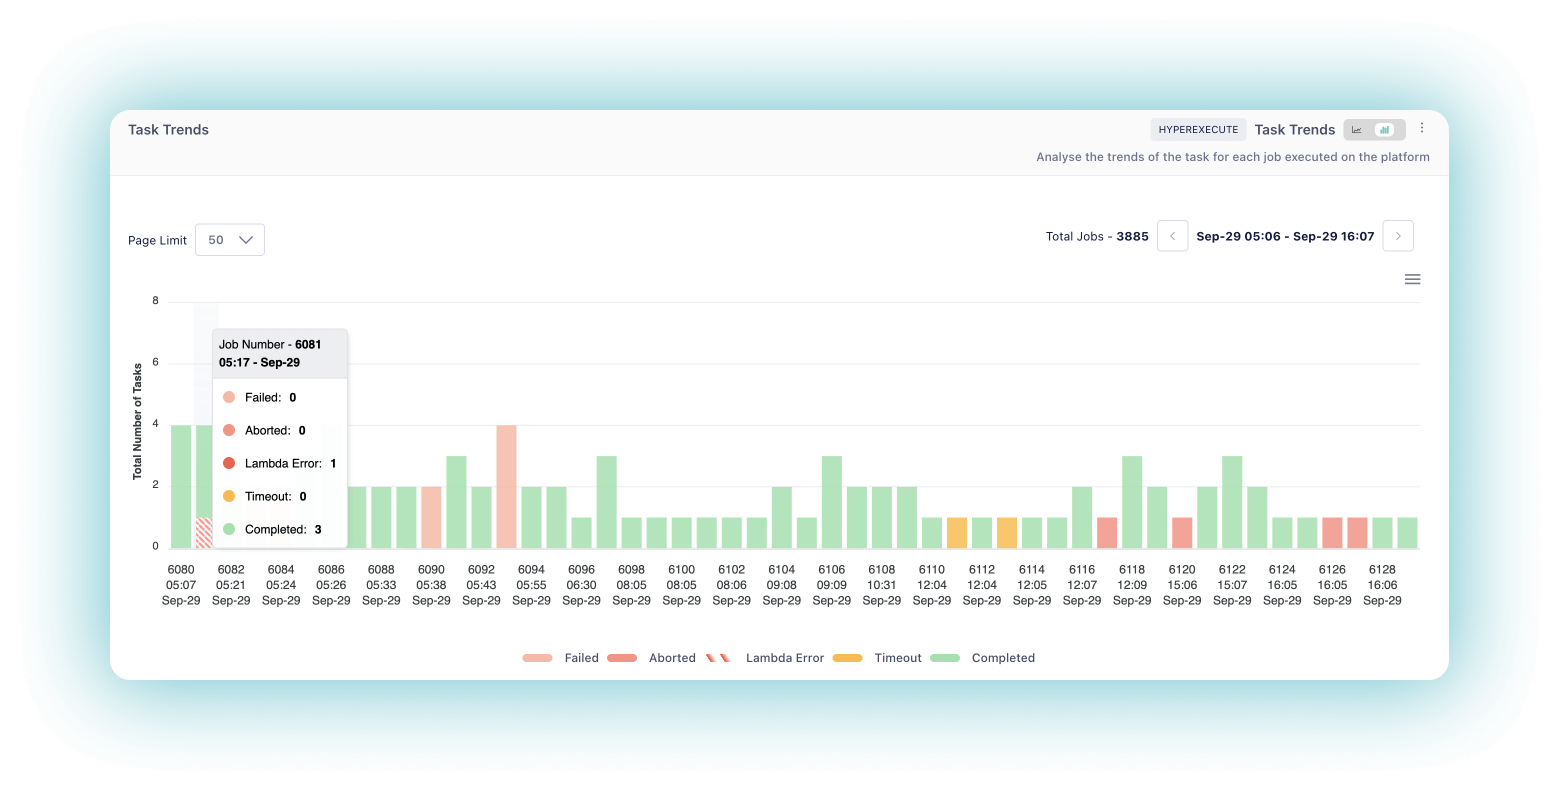
Task: Click the next date range arrow
Action: point(1397,235)
